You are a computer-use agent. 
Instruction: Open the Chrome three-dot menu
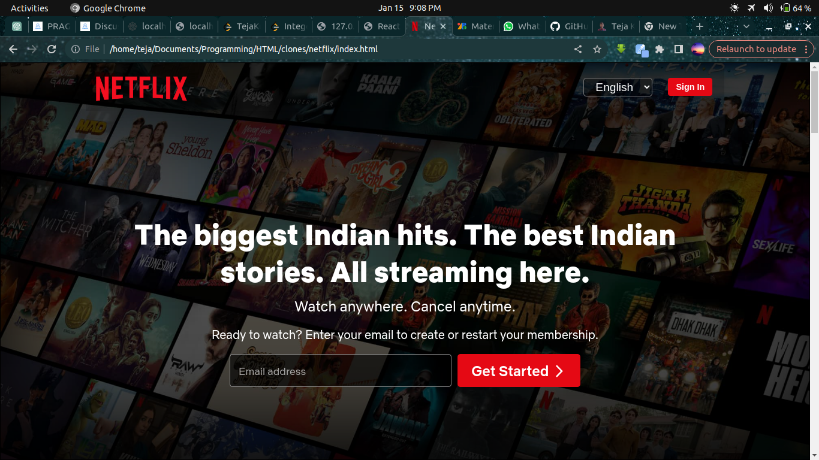pos(806,49)
